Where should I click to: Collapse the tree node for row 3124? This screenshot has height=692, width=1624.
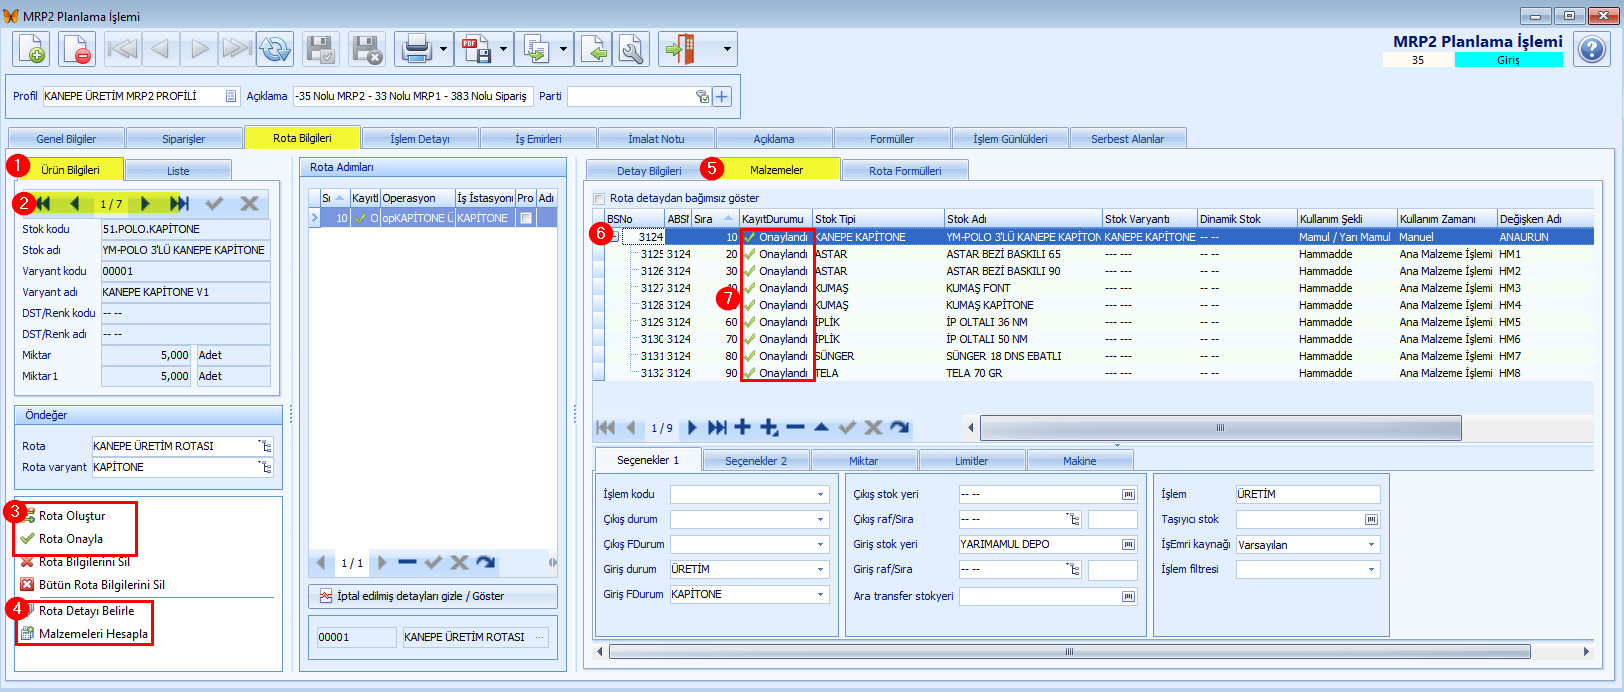tap(616, 237)
